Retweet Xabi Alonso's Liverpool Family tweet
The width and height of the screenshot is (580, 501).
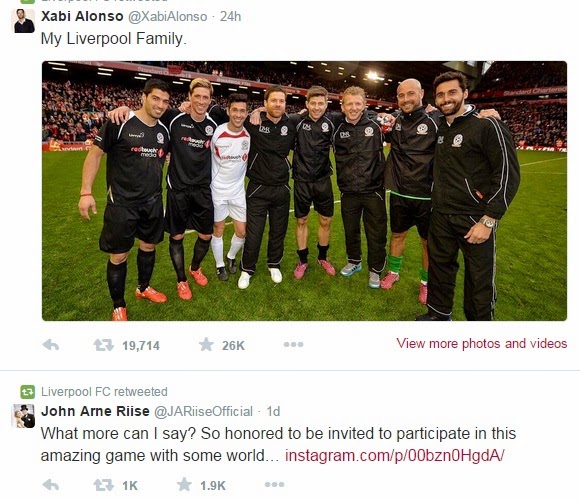(104, 345)
